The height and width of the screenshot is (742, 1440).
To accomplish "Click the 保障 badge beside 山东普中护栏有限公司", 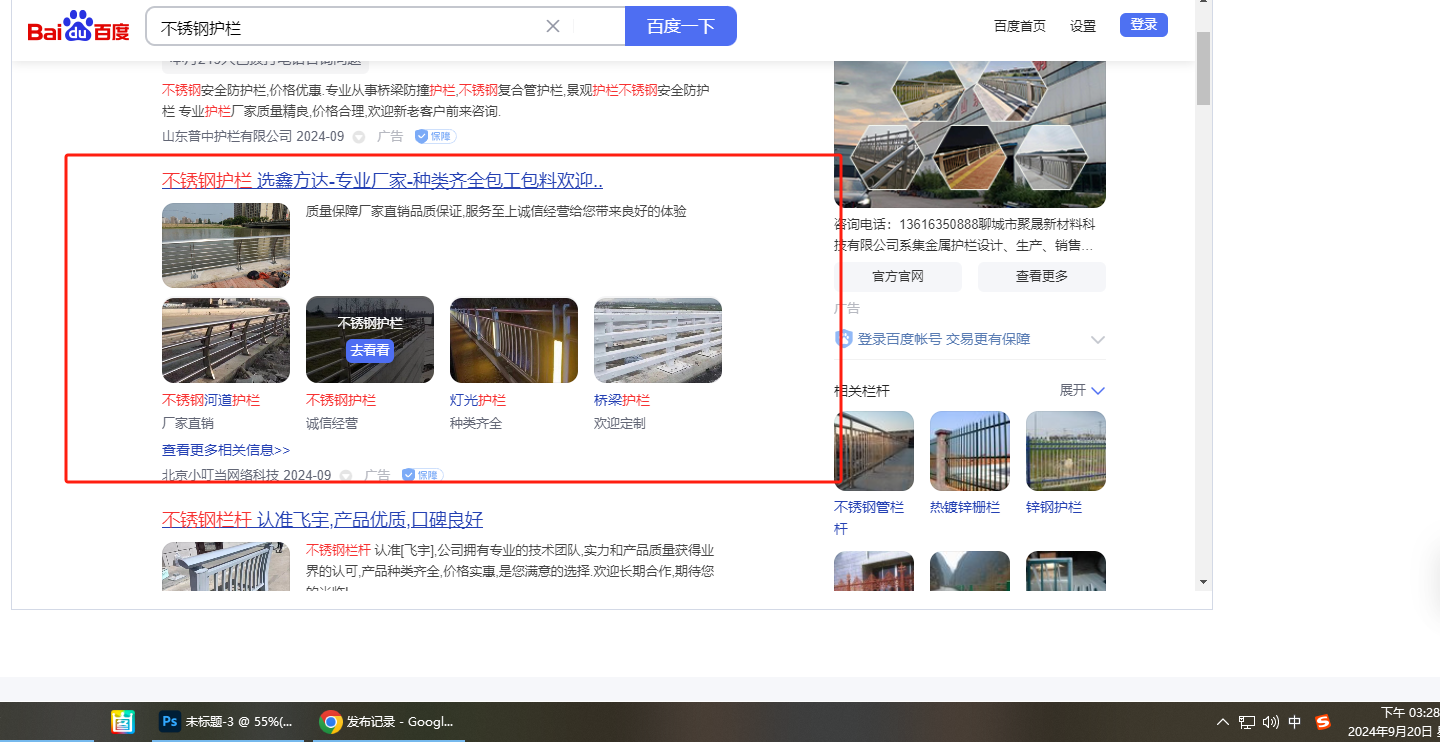I will 435,136.
